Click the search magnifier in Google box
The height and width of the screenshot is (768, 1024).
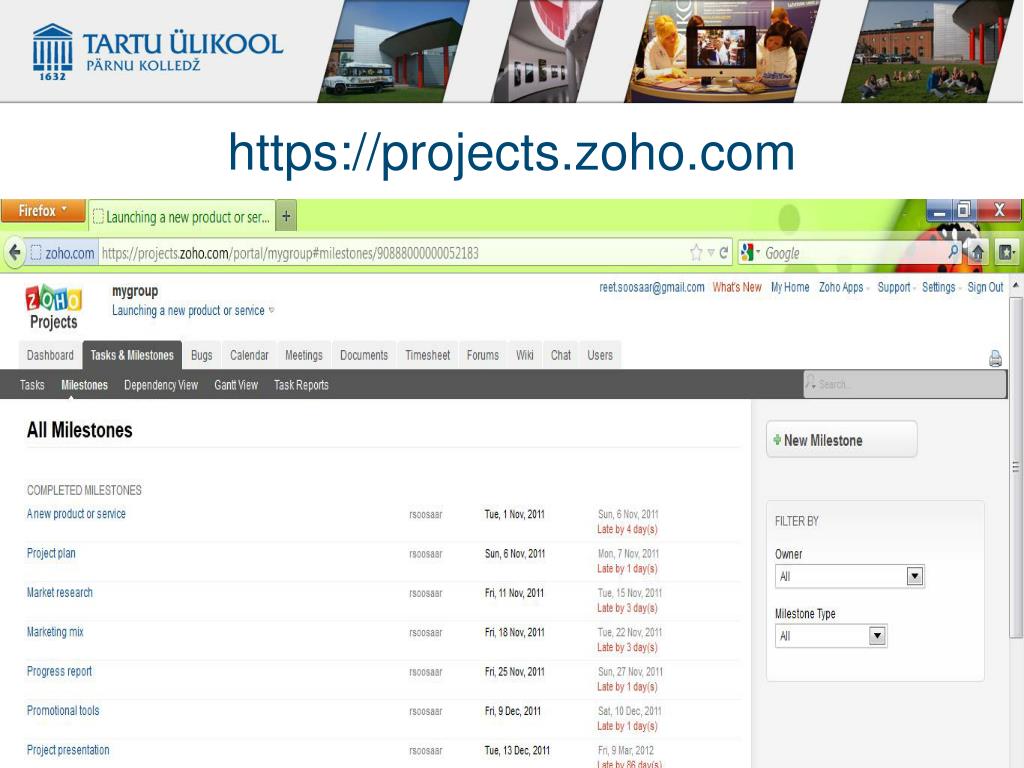tap(953, 251)
